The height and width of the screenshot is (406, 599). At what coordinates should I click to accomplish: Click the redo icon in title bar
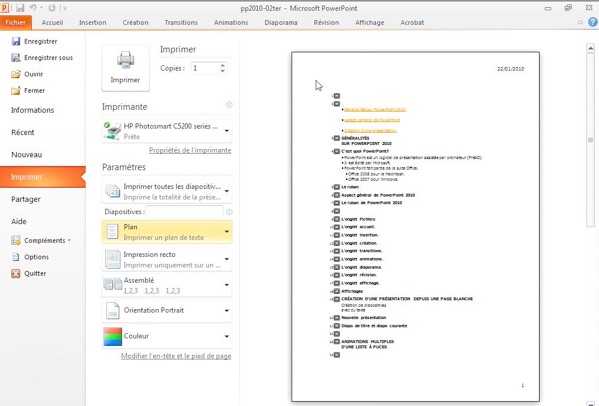point(52,8)
